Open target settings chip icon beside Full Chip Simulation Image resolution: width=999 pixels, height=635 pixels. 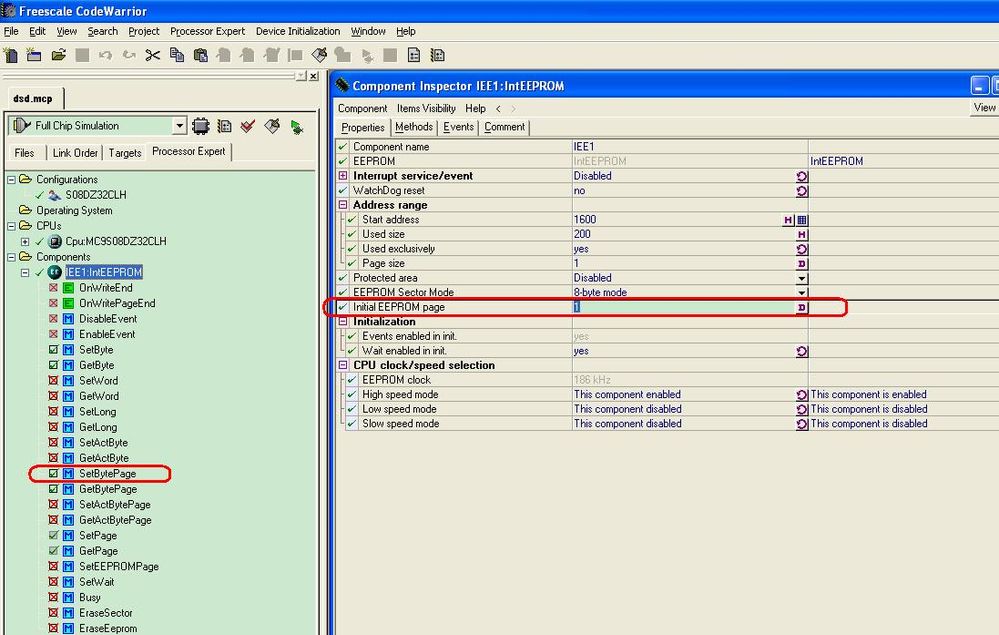[x=201, y=126]
